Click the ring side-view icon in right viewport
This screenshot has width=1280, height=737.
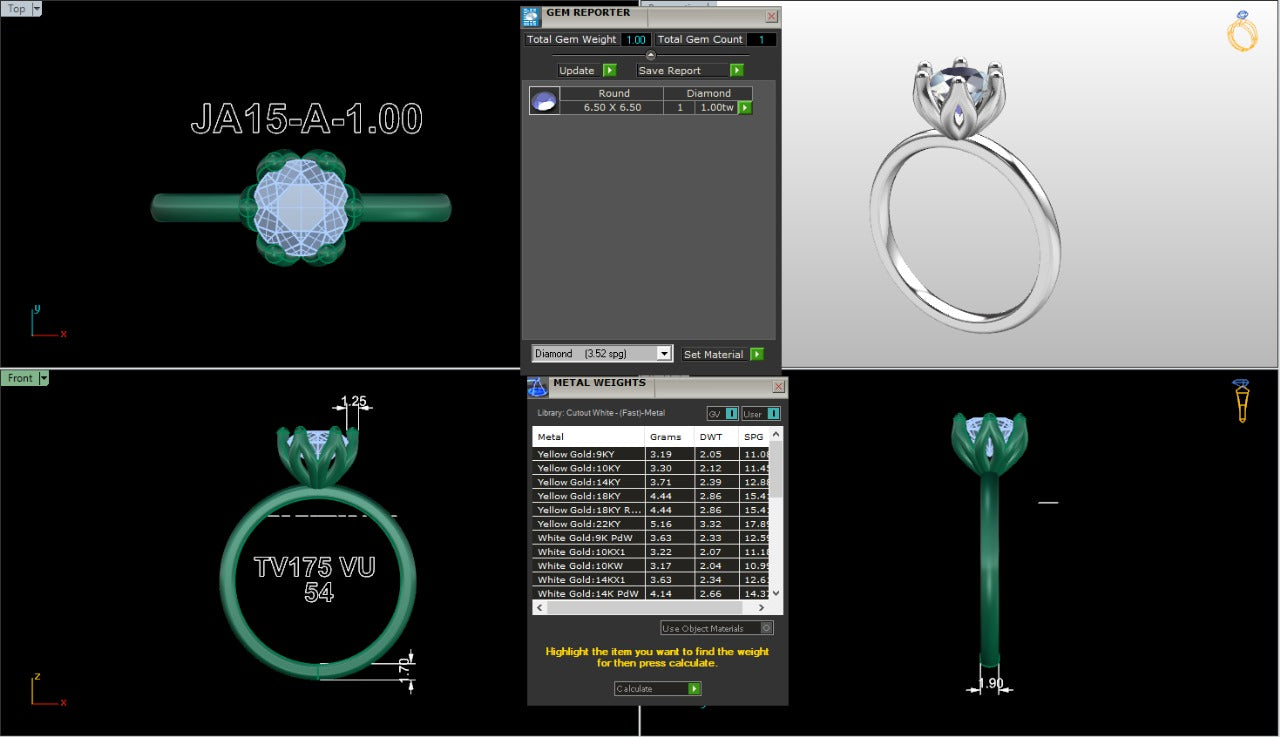pos(1241,400)
